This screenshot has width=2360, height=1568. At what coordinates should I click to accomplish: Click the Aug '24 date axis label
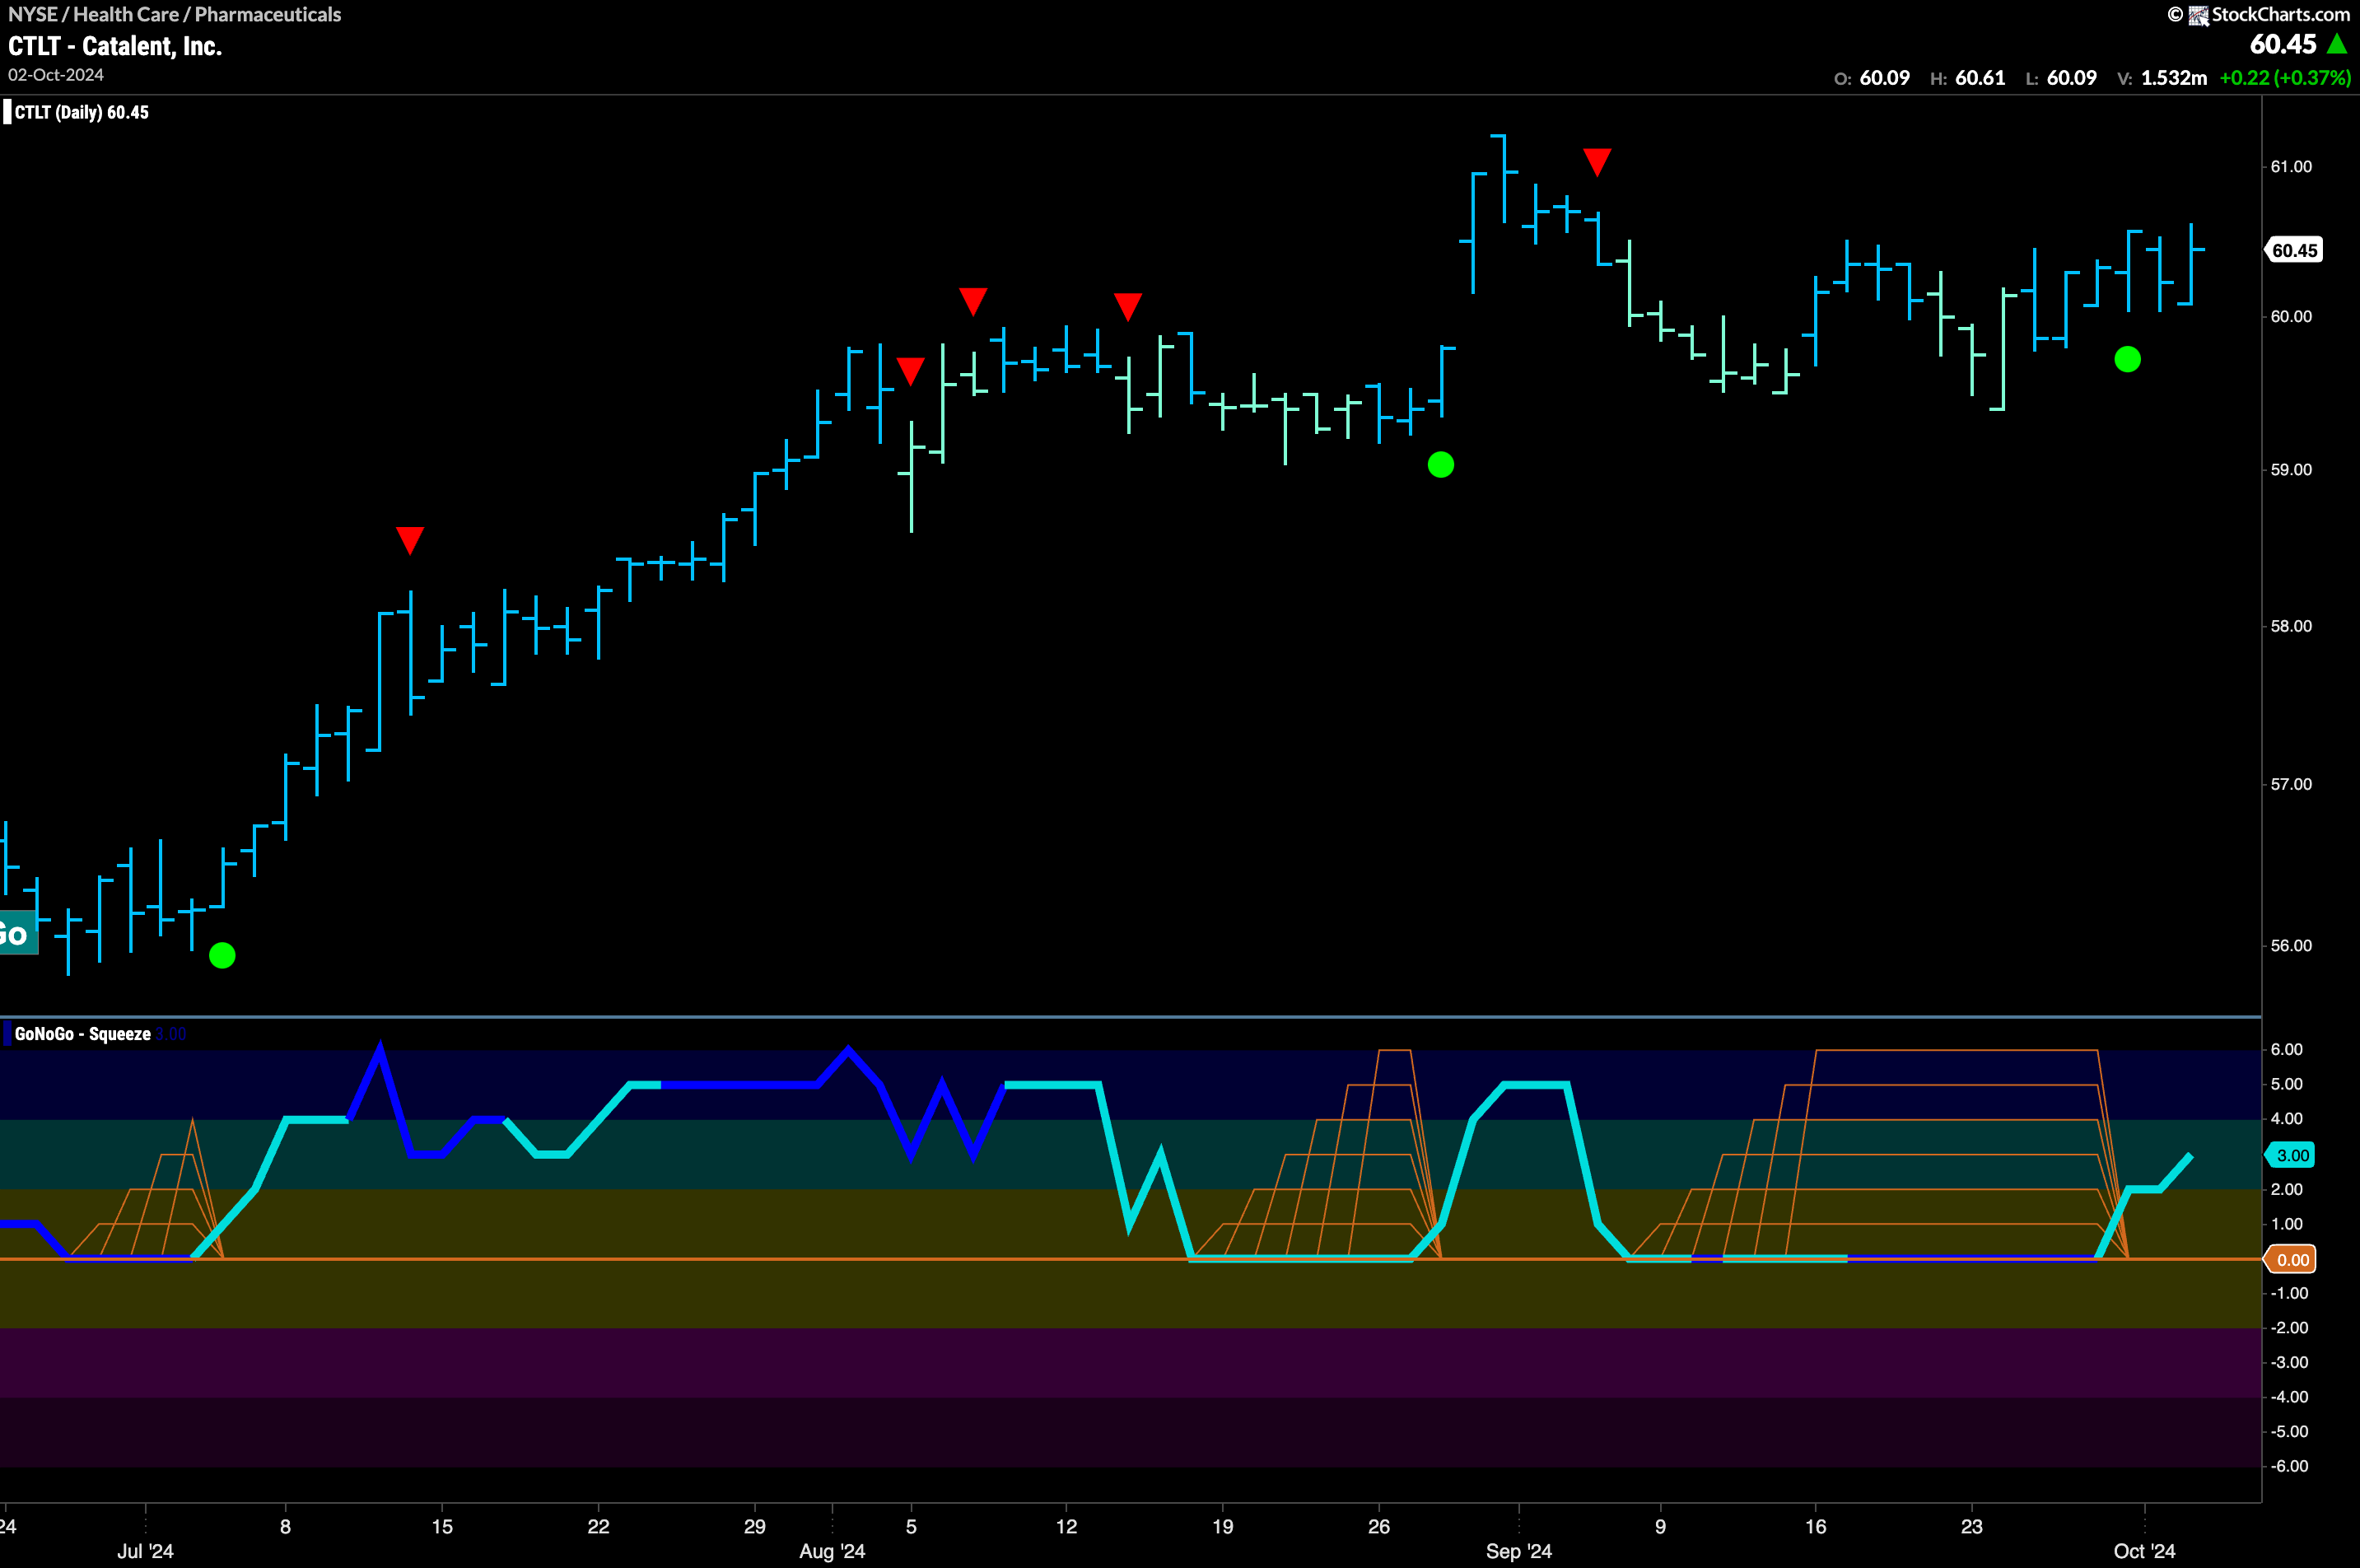coord(832,1551)
